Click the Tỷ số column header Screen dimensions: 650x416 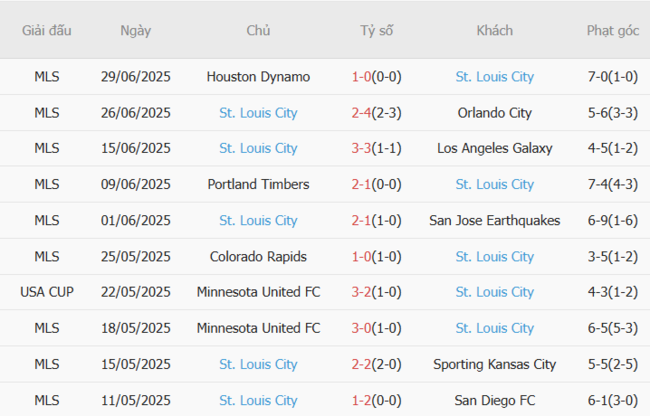click(376, 30)
